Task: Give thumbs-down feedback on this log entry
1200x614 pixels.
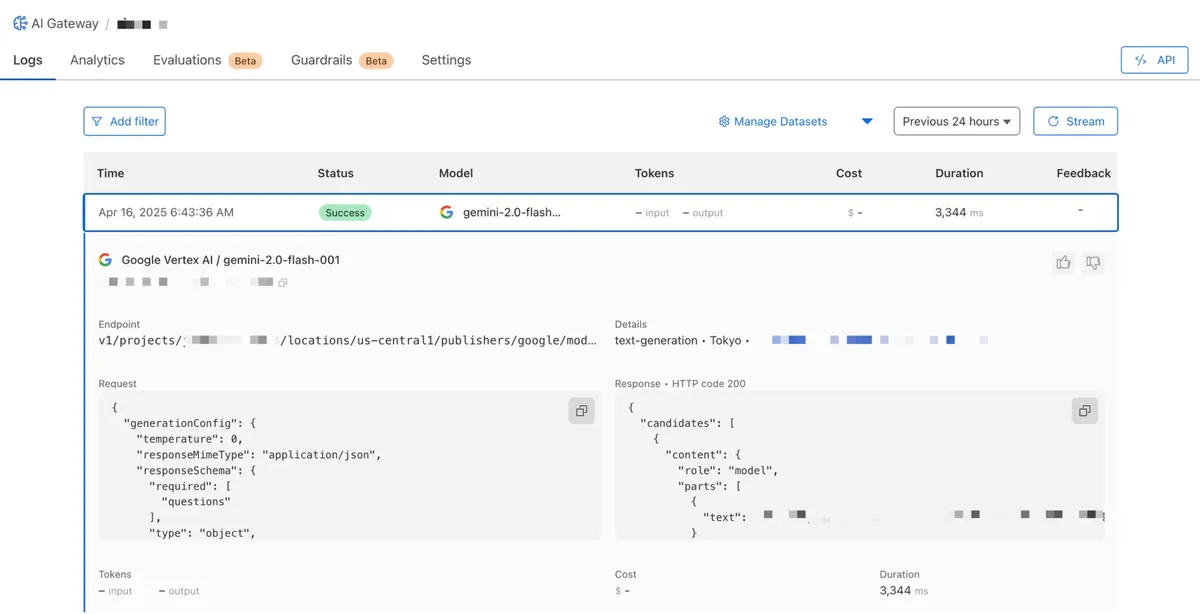Action: (x=1093, y=262)
